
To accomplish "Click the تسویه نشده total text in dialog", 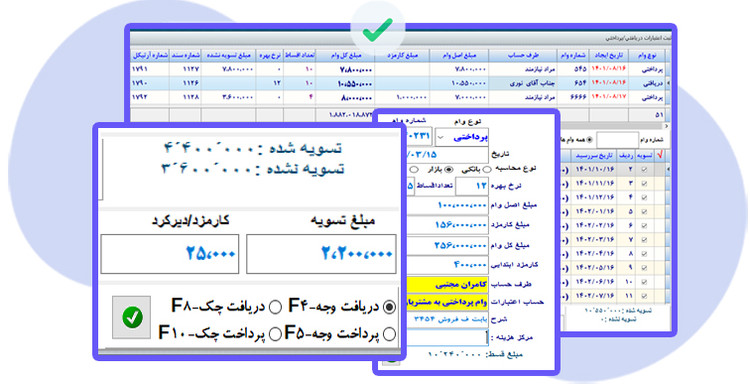I will tap(254, 169).
